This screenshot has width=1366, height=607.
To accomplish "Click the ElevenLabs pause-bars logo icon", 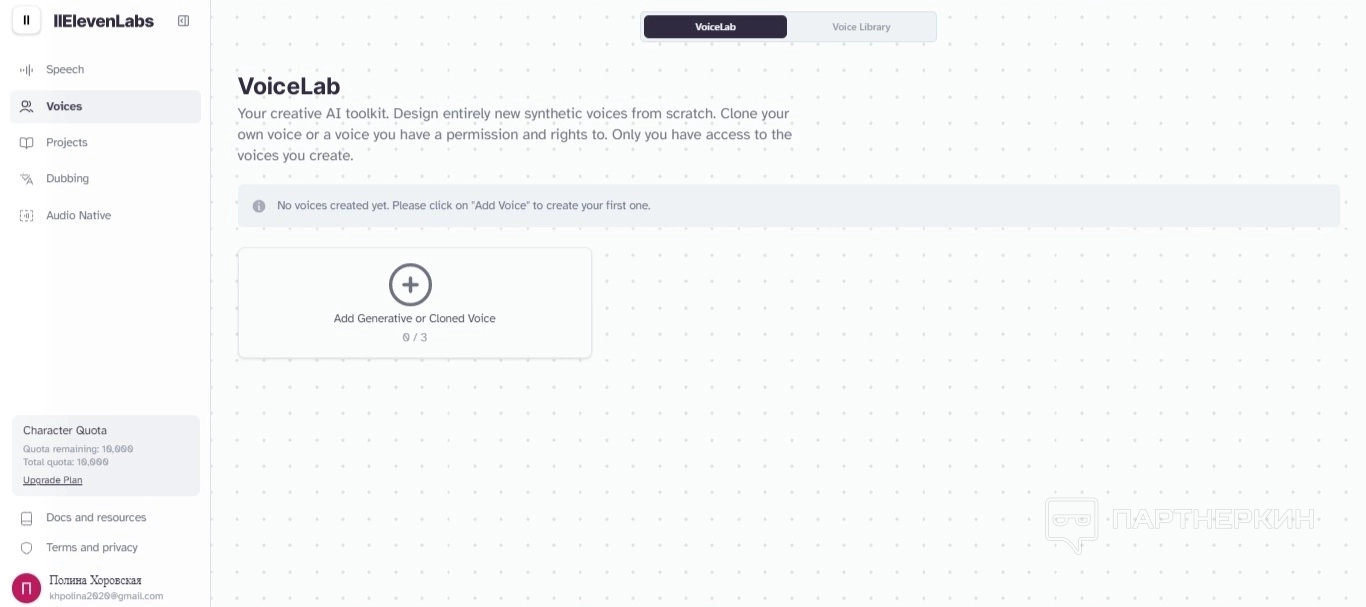I will click(27, 20).
